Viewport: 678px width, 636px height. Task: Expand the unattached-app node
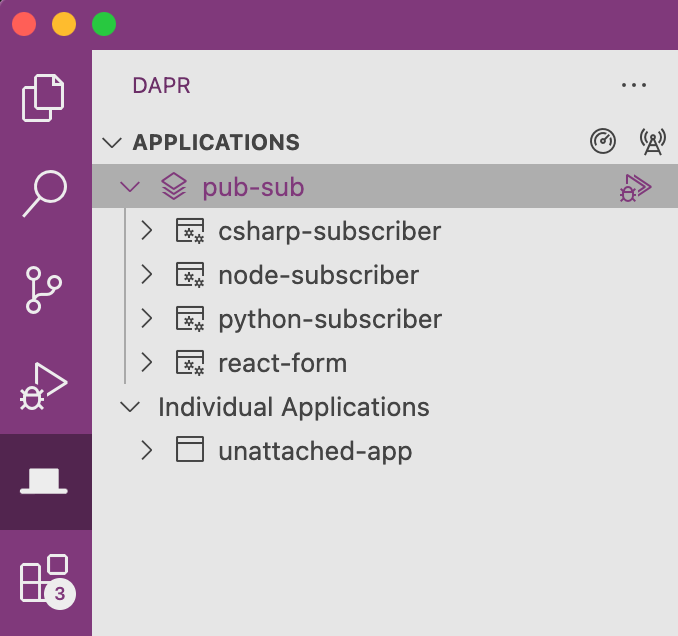pyautogui.click(x=147, y=451)
